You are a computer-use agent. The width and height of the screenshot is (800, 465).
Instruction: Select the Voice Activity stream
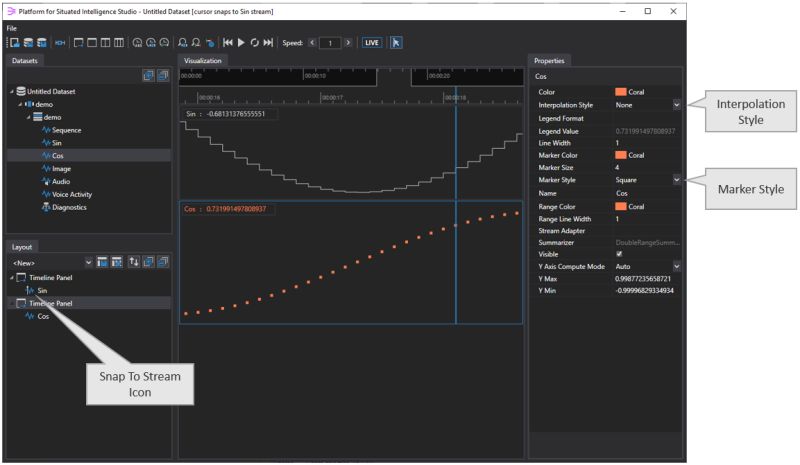coord(72,194)
